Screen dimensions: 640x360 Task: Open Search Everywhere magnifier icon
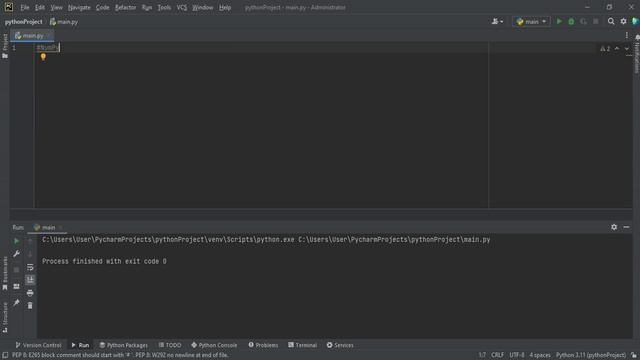point(611,21)
